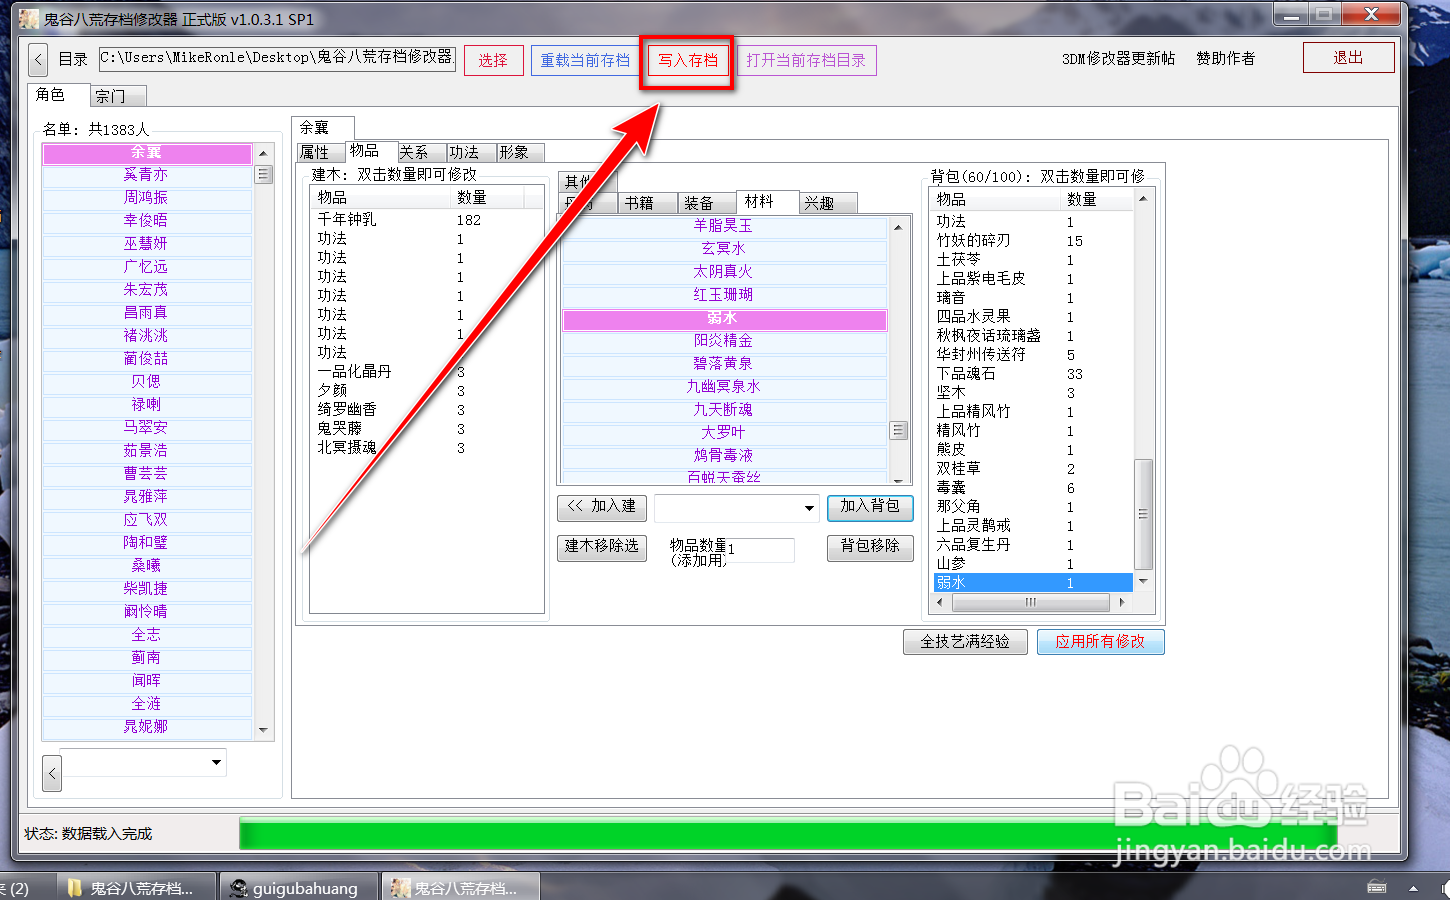Click the 物品数量 input field
This screenshot has width=1450, height=900.
(760, 549)
